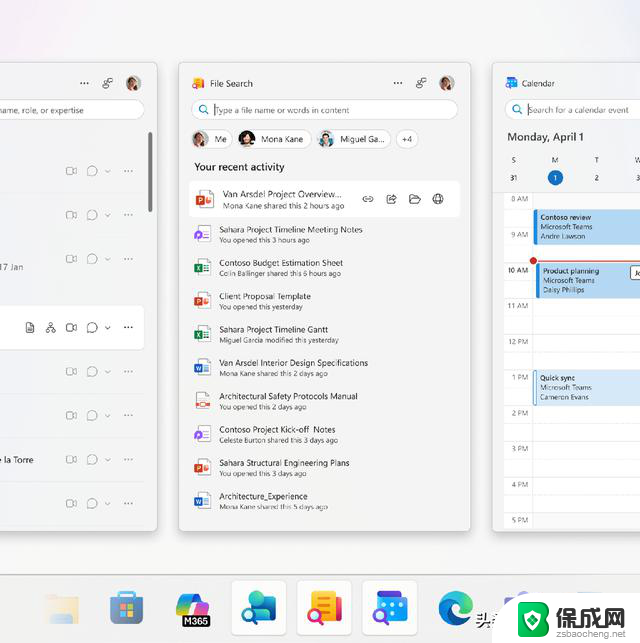The image size is (640, 643).
Task: Click the file name or content search field
Action: pyautogui.click(x=324, y=109)
